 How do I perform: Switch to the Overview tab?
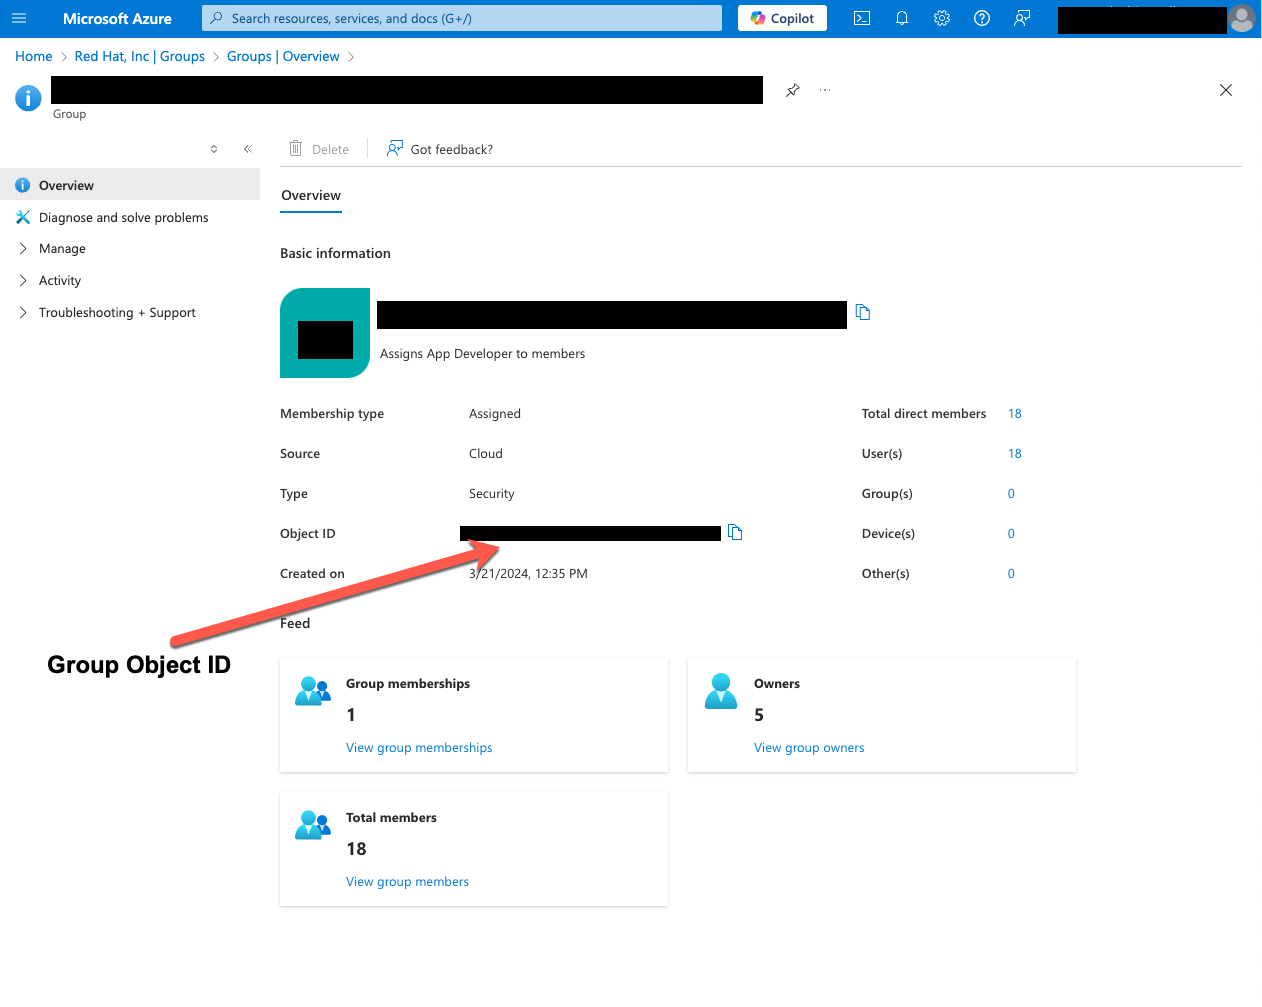tap(310, 196)
